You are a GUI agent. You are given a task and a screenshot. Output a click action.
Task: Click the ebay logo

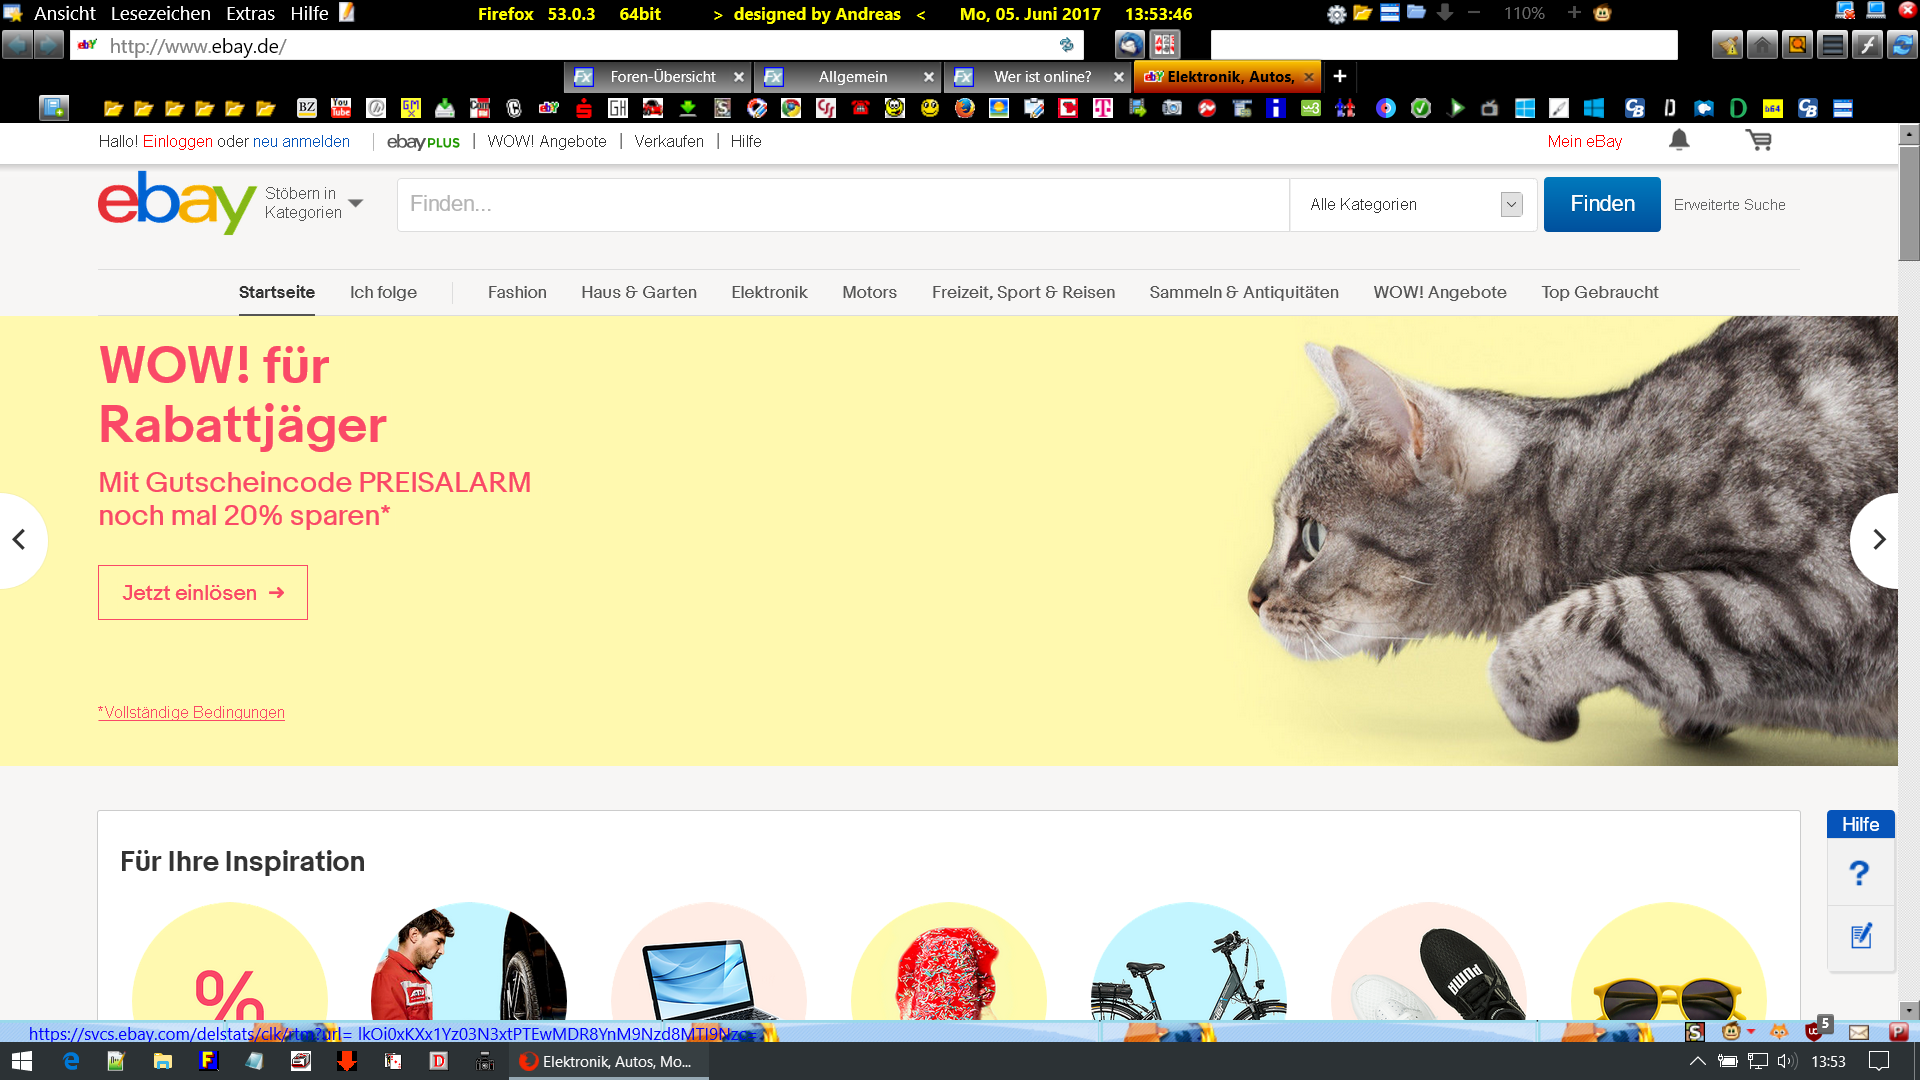point(176,203)
